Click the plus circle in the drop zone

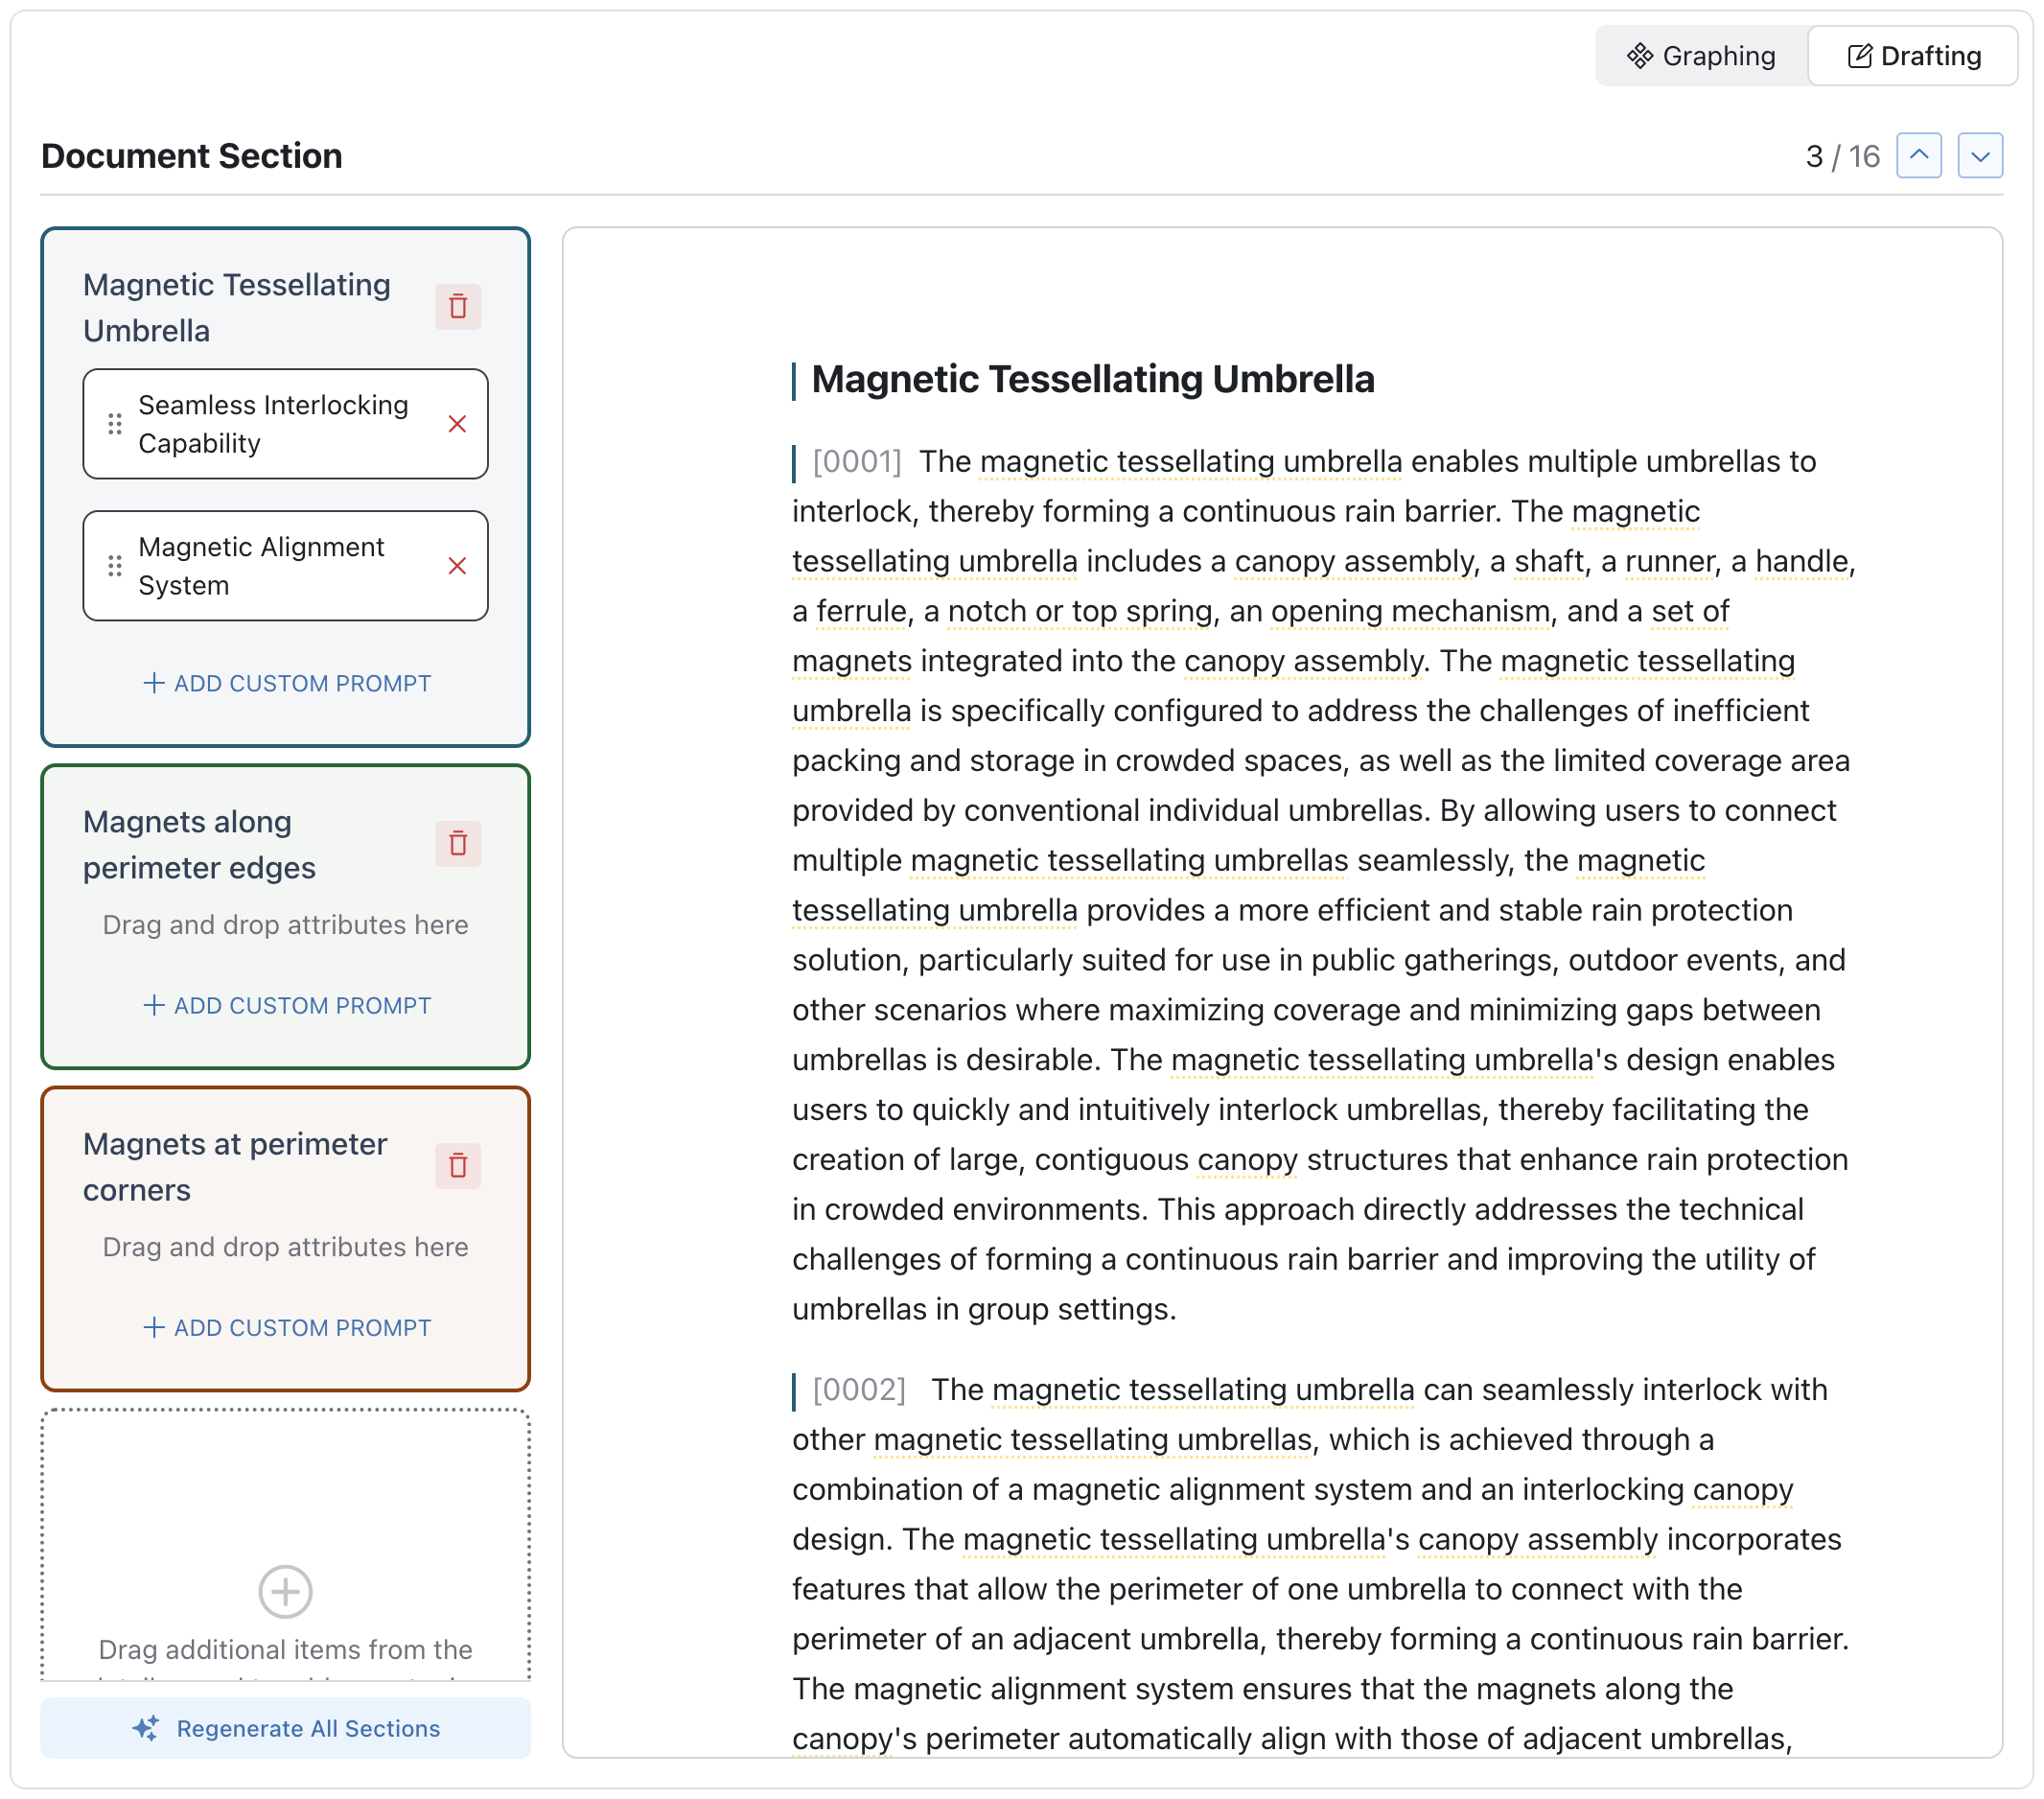(x=285, y=1592)
